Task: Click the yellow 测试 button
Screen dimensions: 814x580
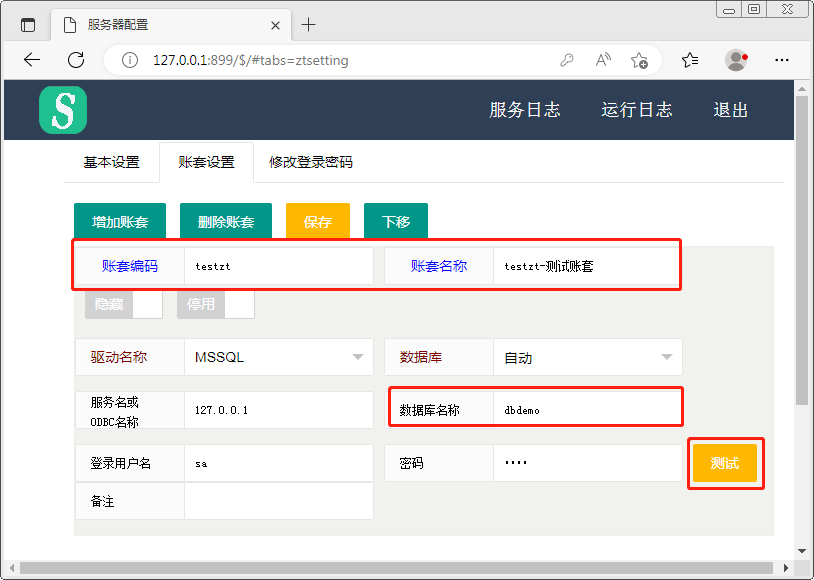Action: (x=725, y=463)
